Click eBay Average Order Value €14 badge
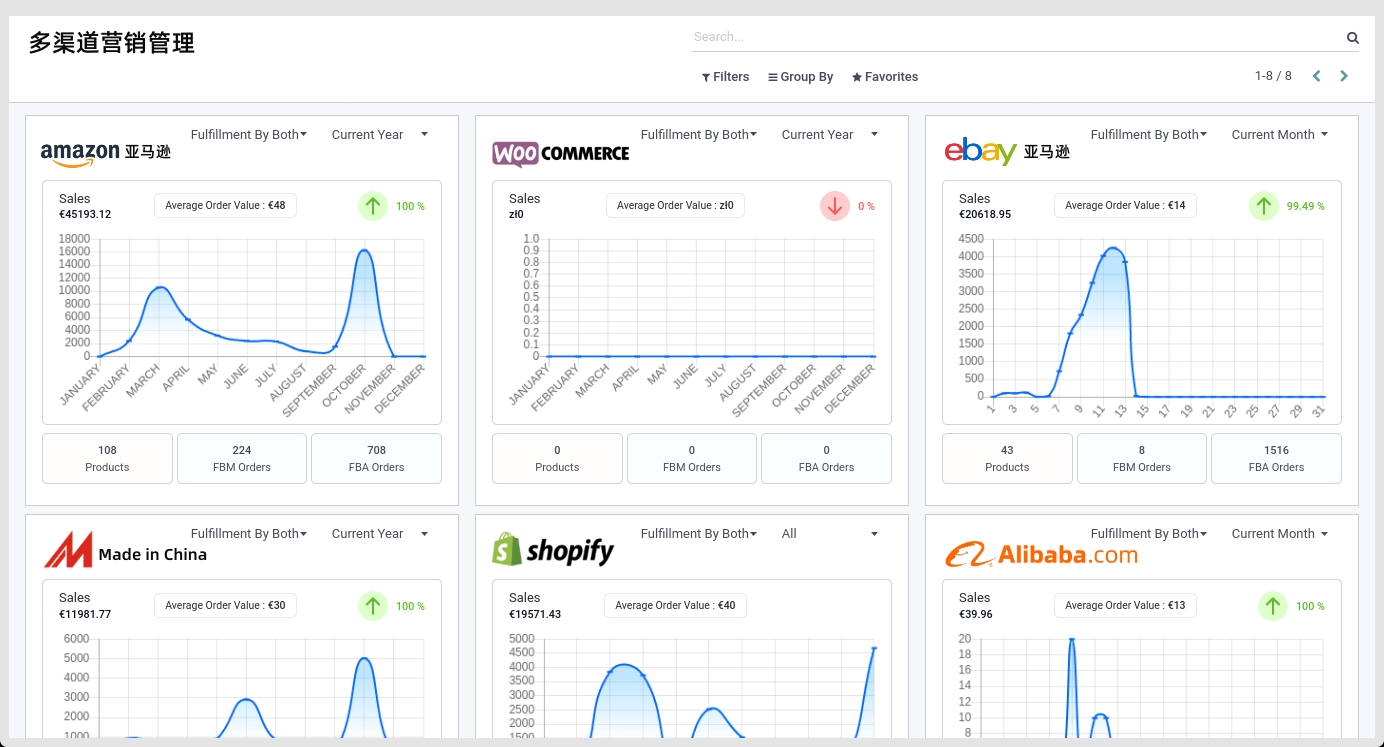 (x=1125, y=206)
